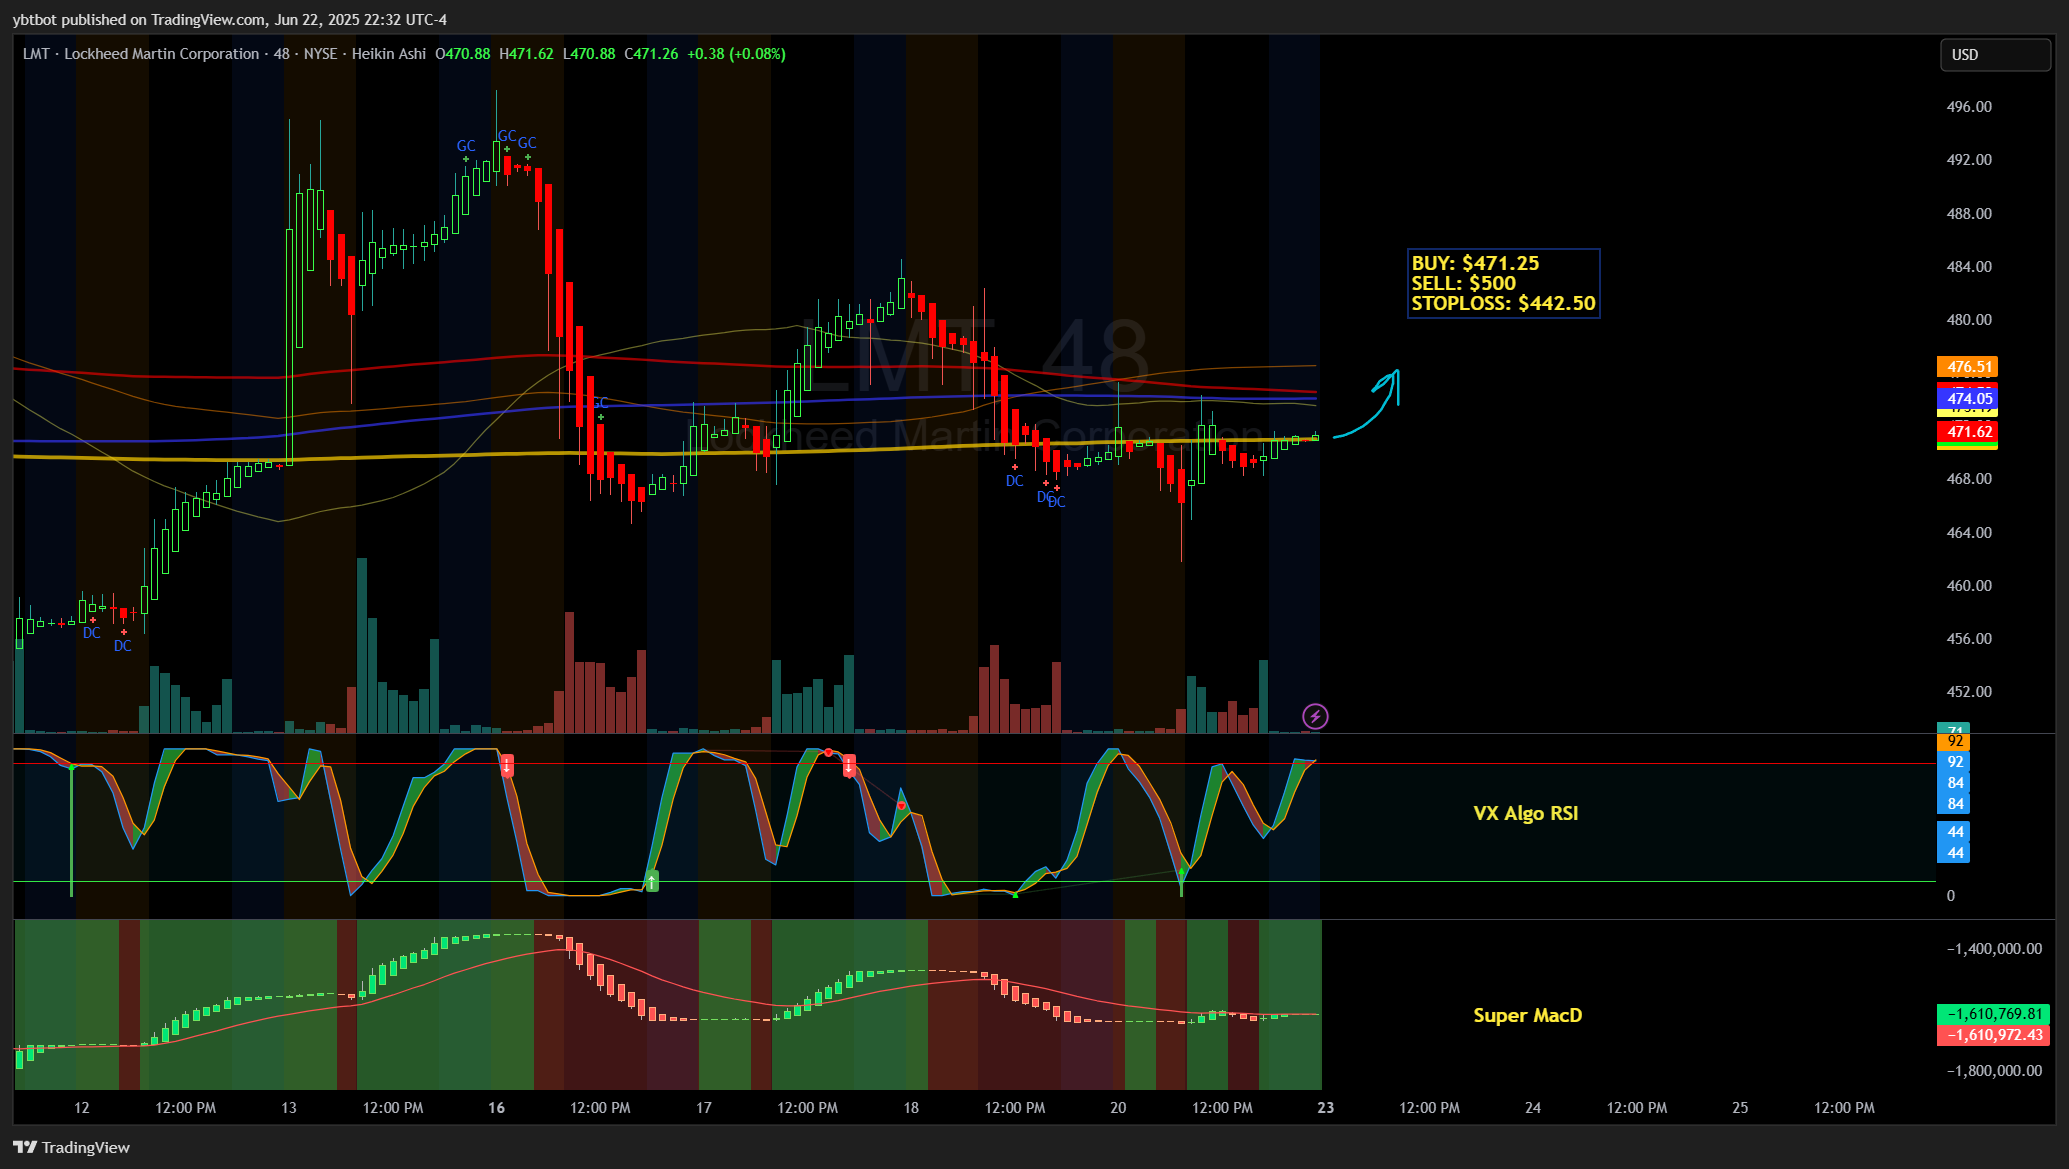Open the USD currency selector
Viewport: 2069px width, 1169px height.
coord(1995,55)
